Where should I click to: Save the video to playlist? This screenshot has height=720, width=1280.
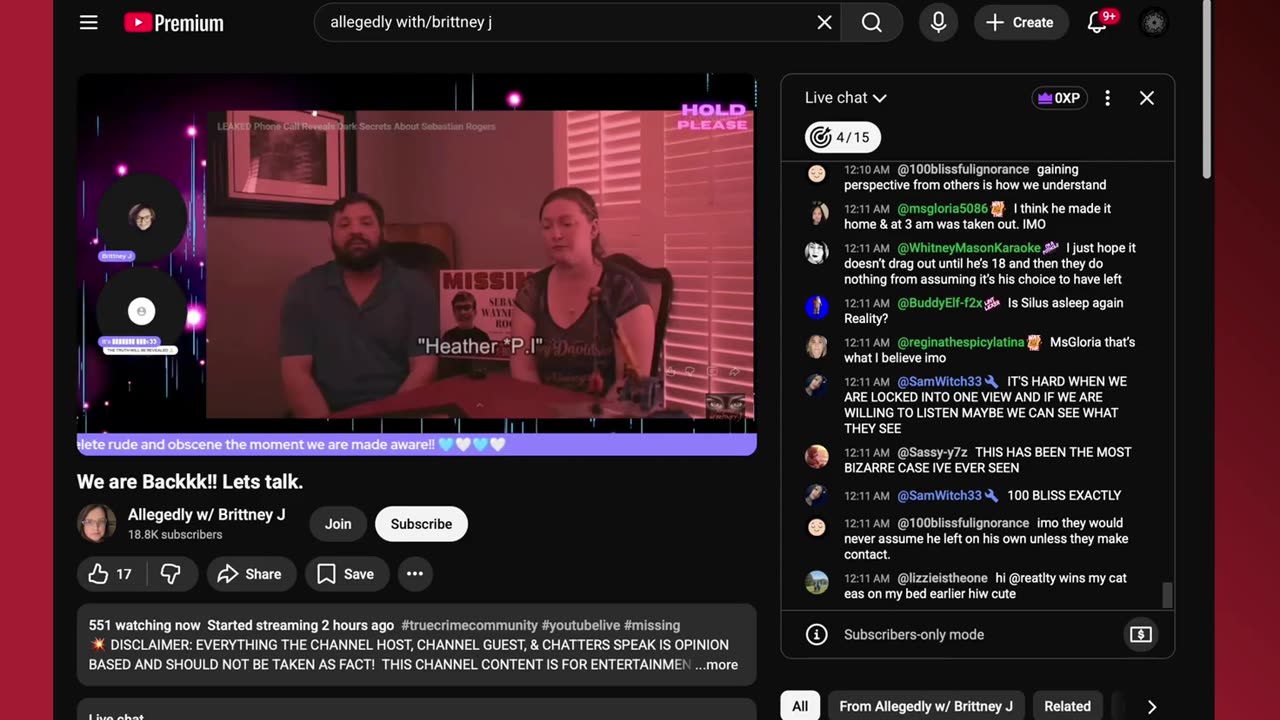coord(346,574)
